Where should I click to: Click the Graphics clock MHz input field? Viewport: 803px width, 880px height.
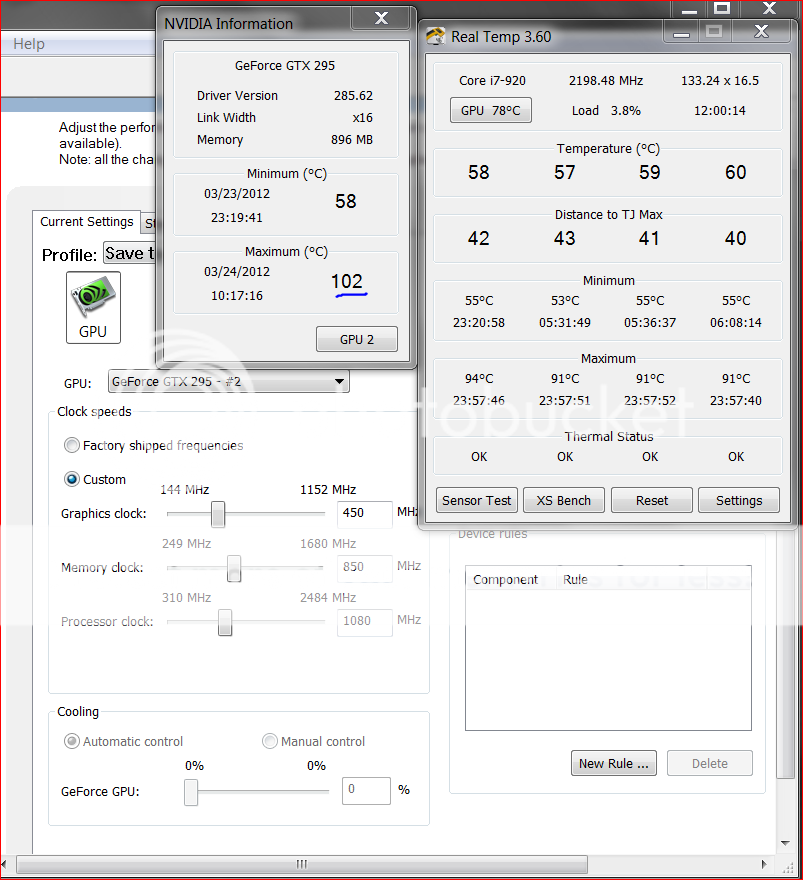click(364, 513)
